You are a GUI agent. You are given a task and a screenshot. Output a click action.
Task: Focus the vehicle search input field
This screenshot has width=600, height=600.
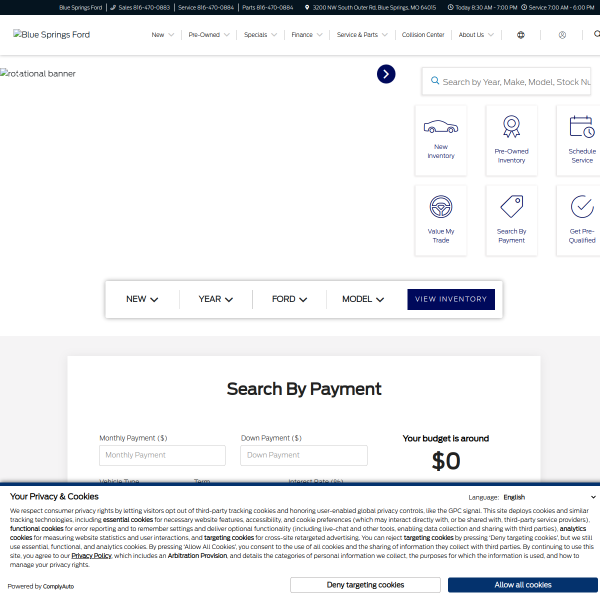506,81
